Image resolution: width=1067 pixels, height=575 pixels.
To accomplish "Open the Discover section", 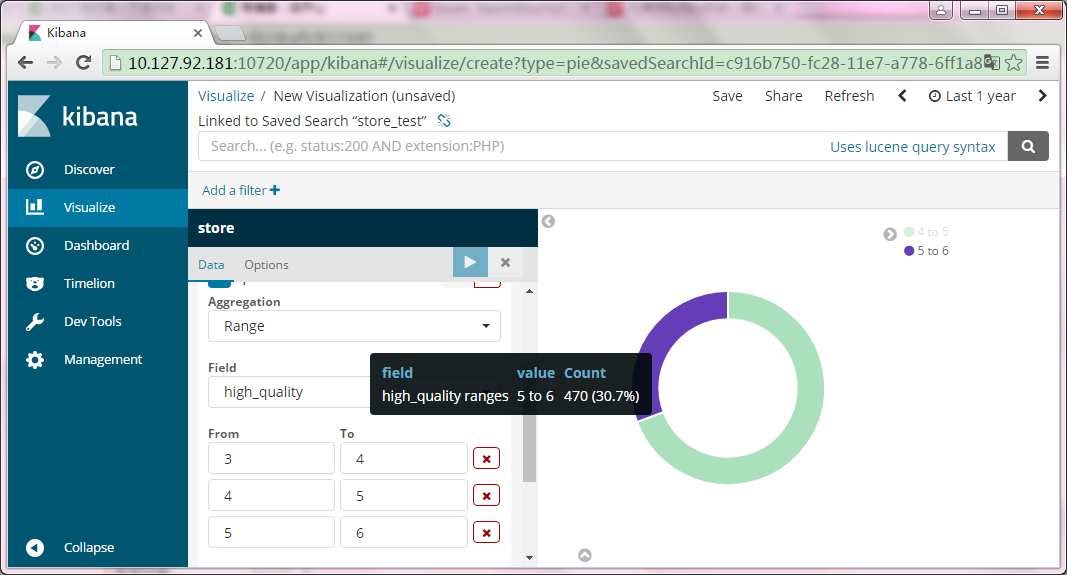I will point(89,169).
